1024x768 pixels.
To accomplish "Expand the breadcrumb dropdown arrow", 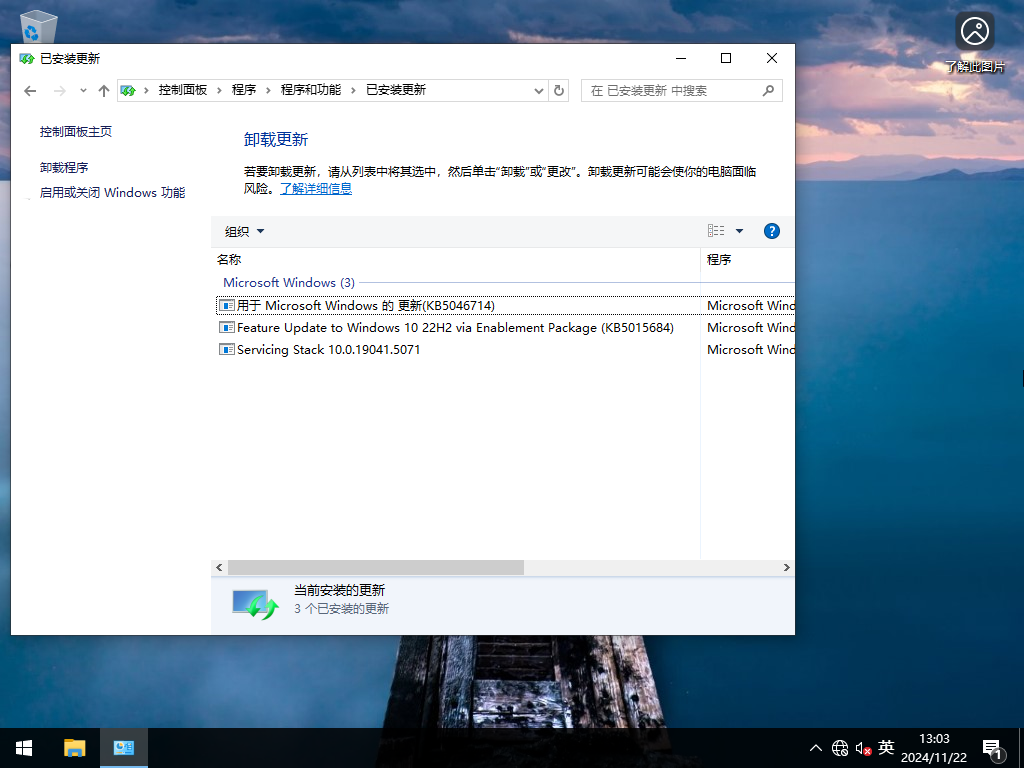I will 539,90.
